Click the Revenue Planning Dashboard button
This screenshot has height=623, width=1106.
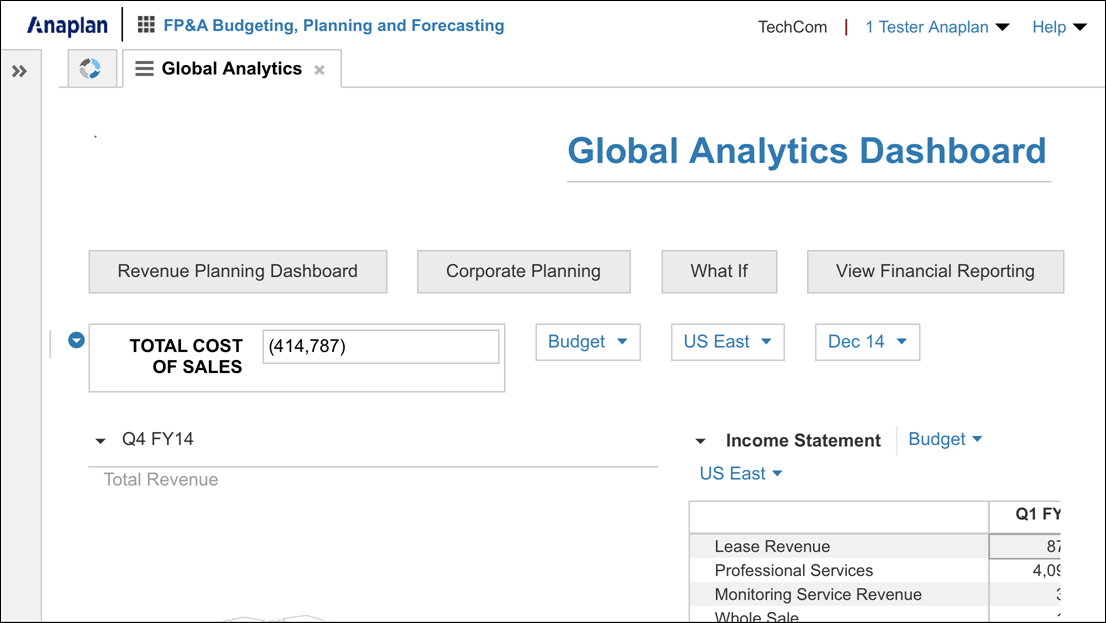237,271
